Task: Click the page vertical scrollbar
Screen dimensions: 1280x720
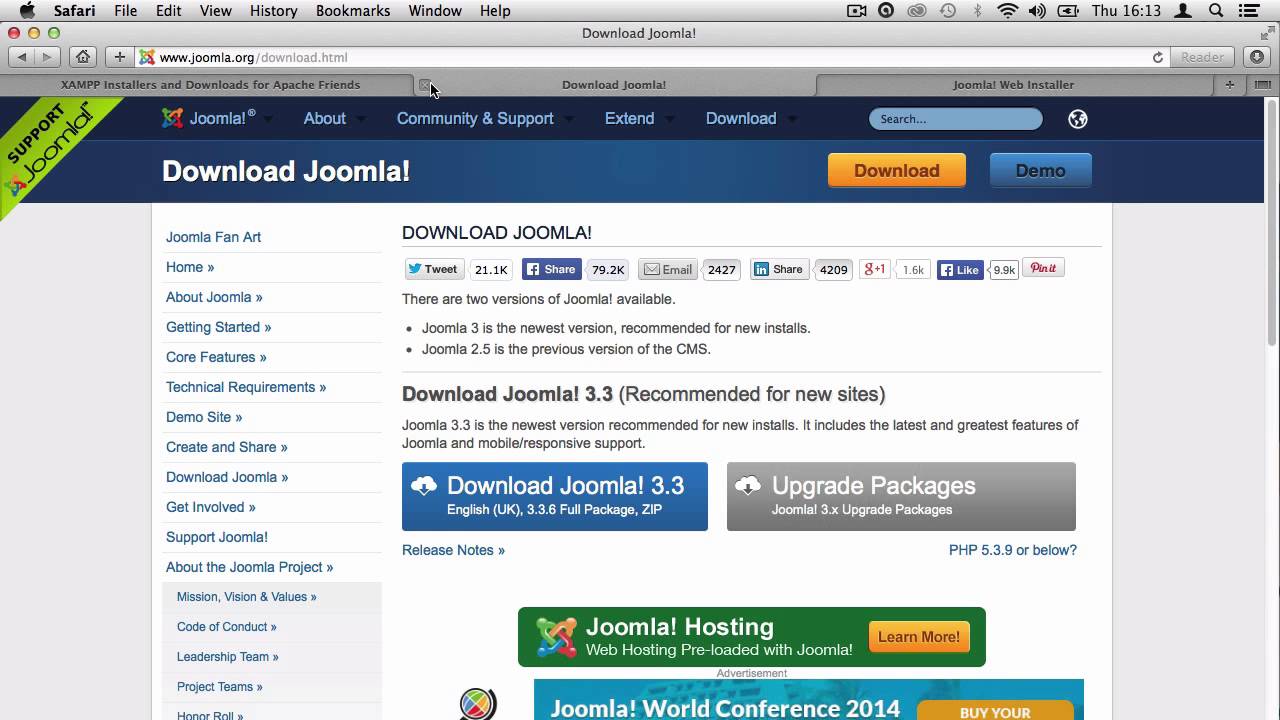Action: (x=1272, y=221)
